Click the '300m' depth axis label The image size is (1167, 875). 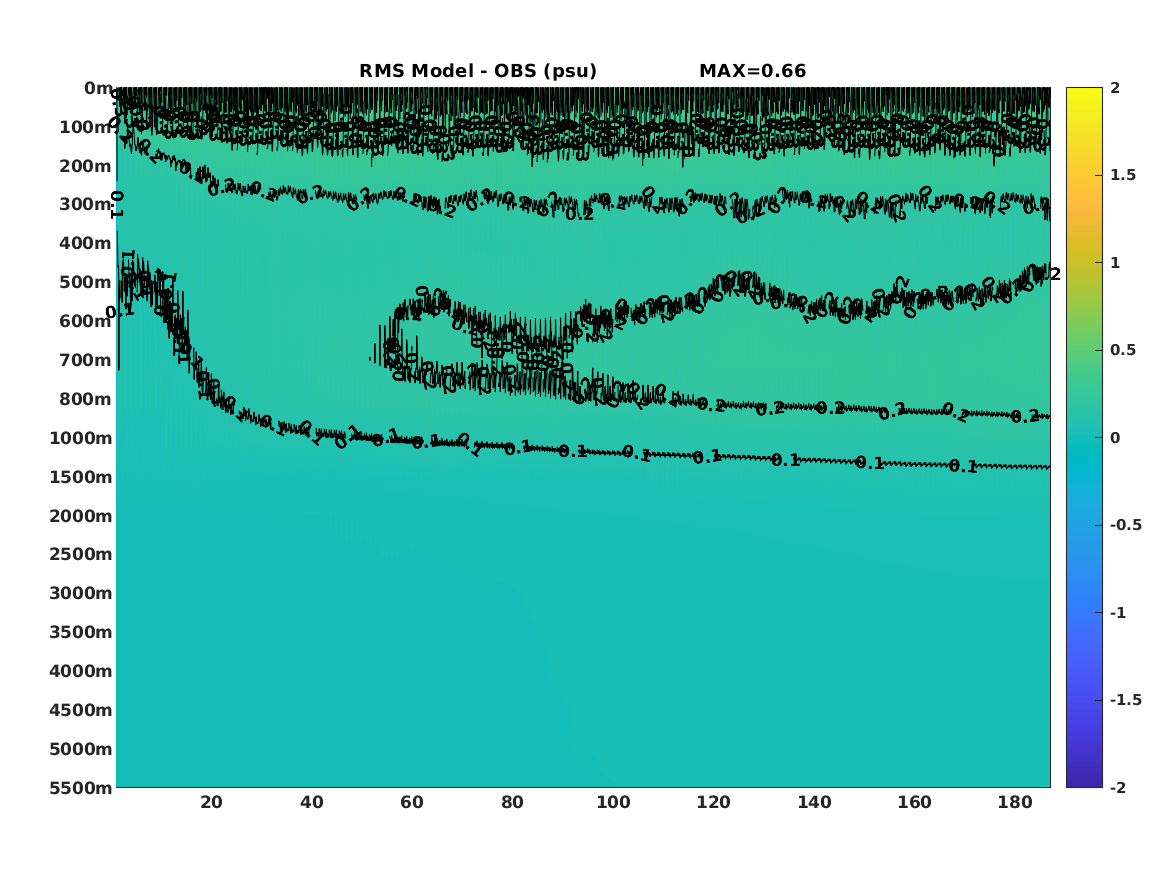[x=86, y=205]
